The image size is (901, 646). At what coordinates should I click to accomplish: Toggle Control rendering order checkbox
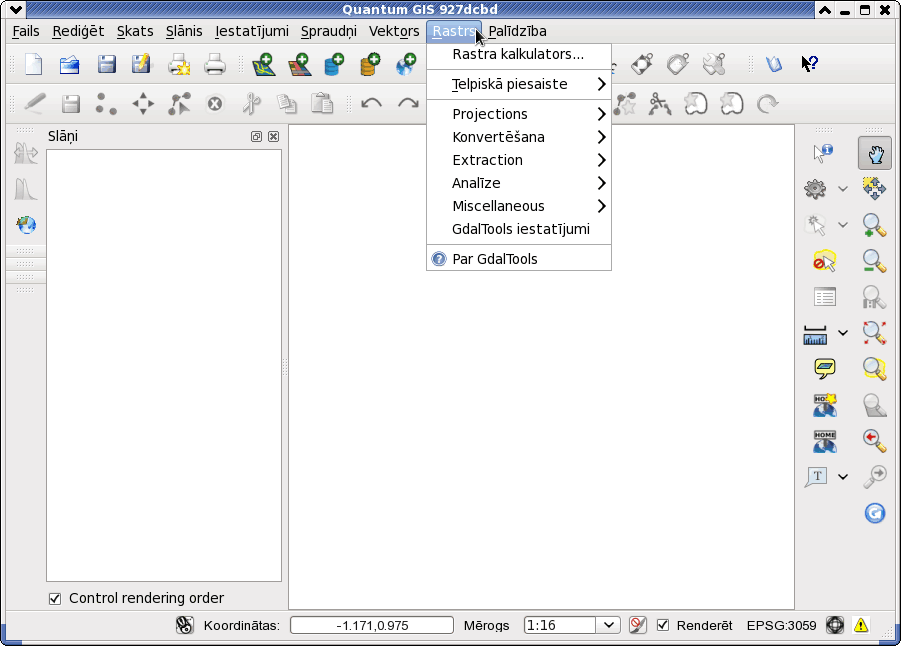pos(55,599)
